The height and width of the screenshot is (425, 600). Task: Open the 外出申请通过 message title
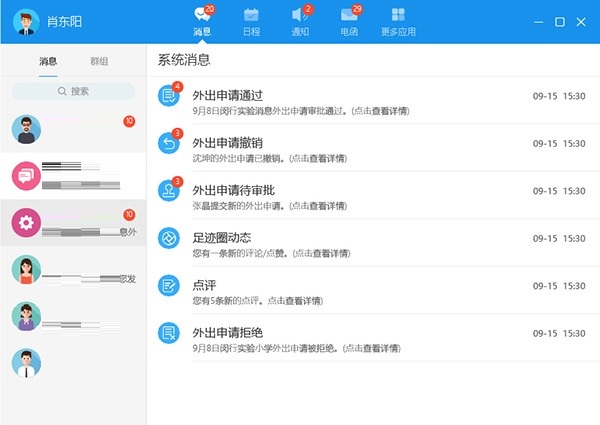[228, 95]
